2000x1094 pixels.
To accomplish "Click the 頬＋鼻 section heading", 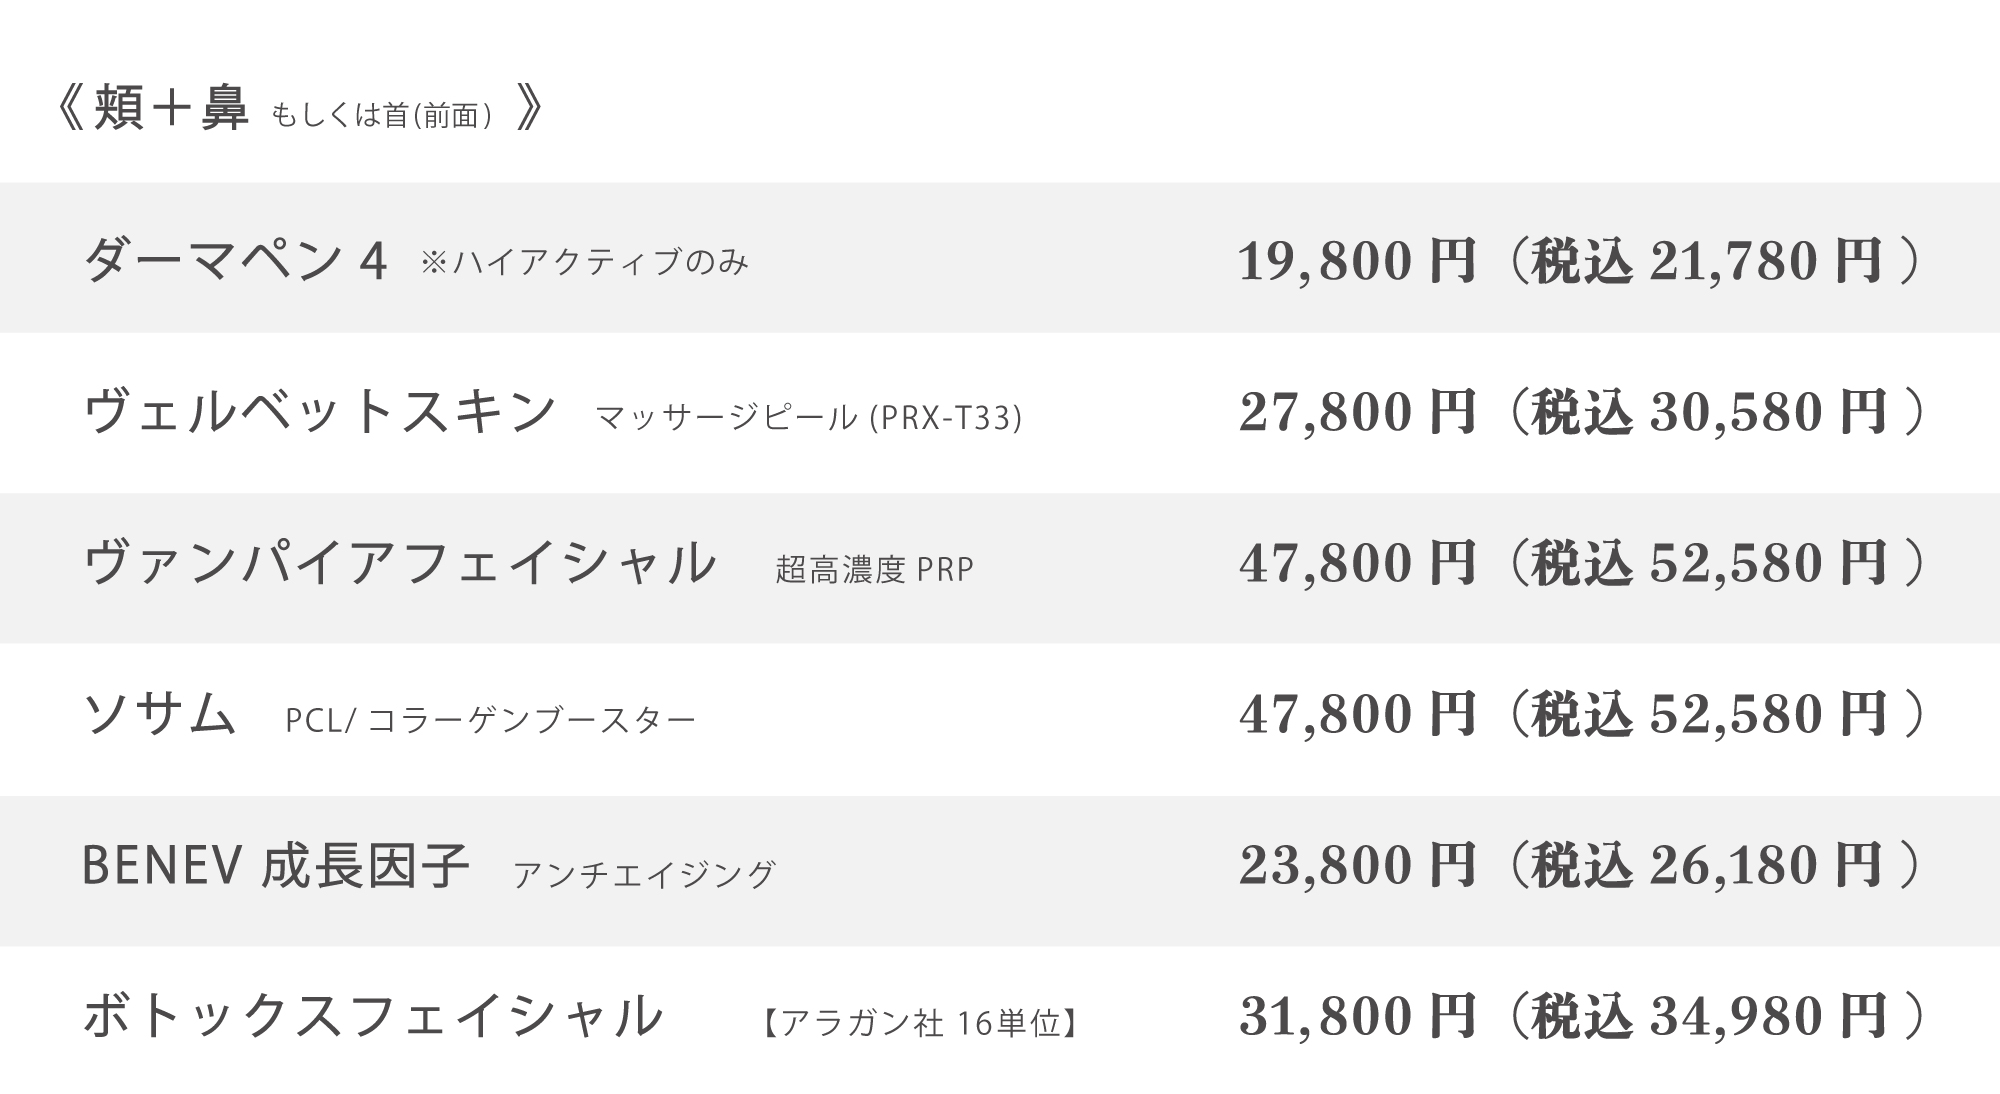I will point(171,109).
